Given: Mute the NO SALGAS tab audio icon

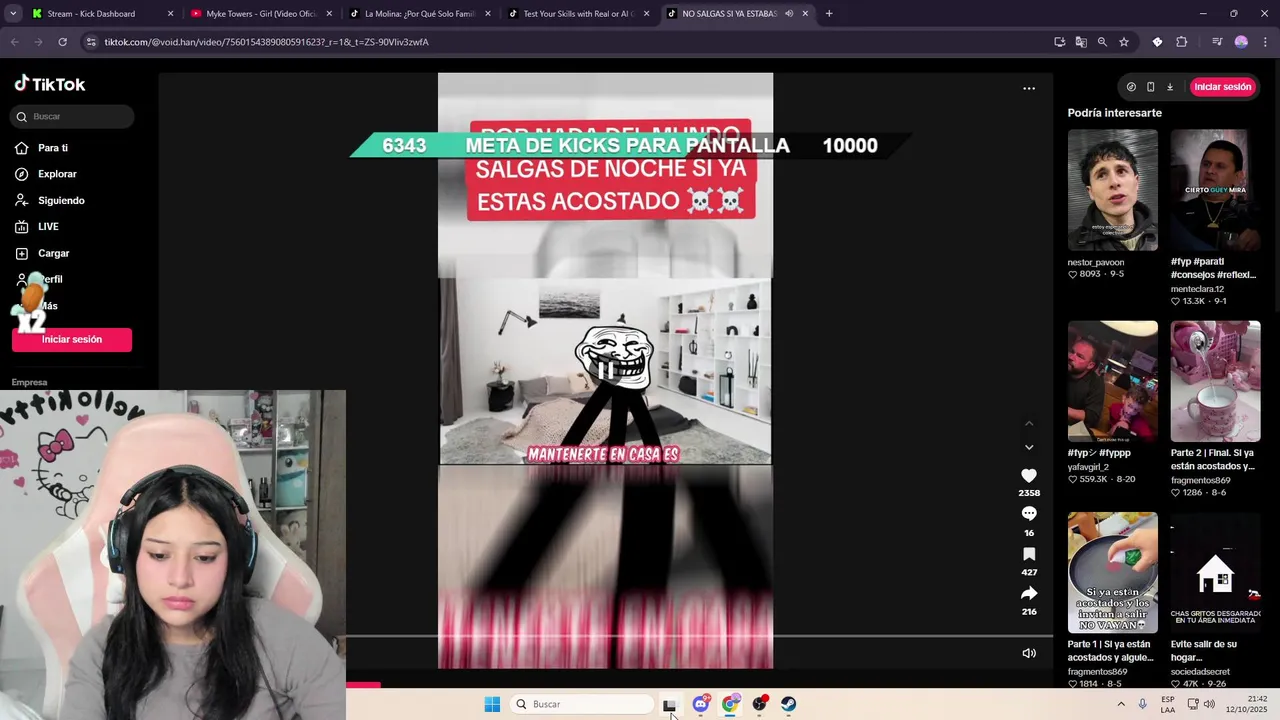Looking at the screenshot, I should [x=789, y=14].
